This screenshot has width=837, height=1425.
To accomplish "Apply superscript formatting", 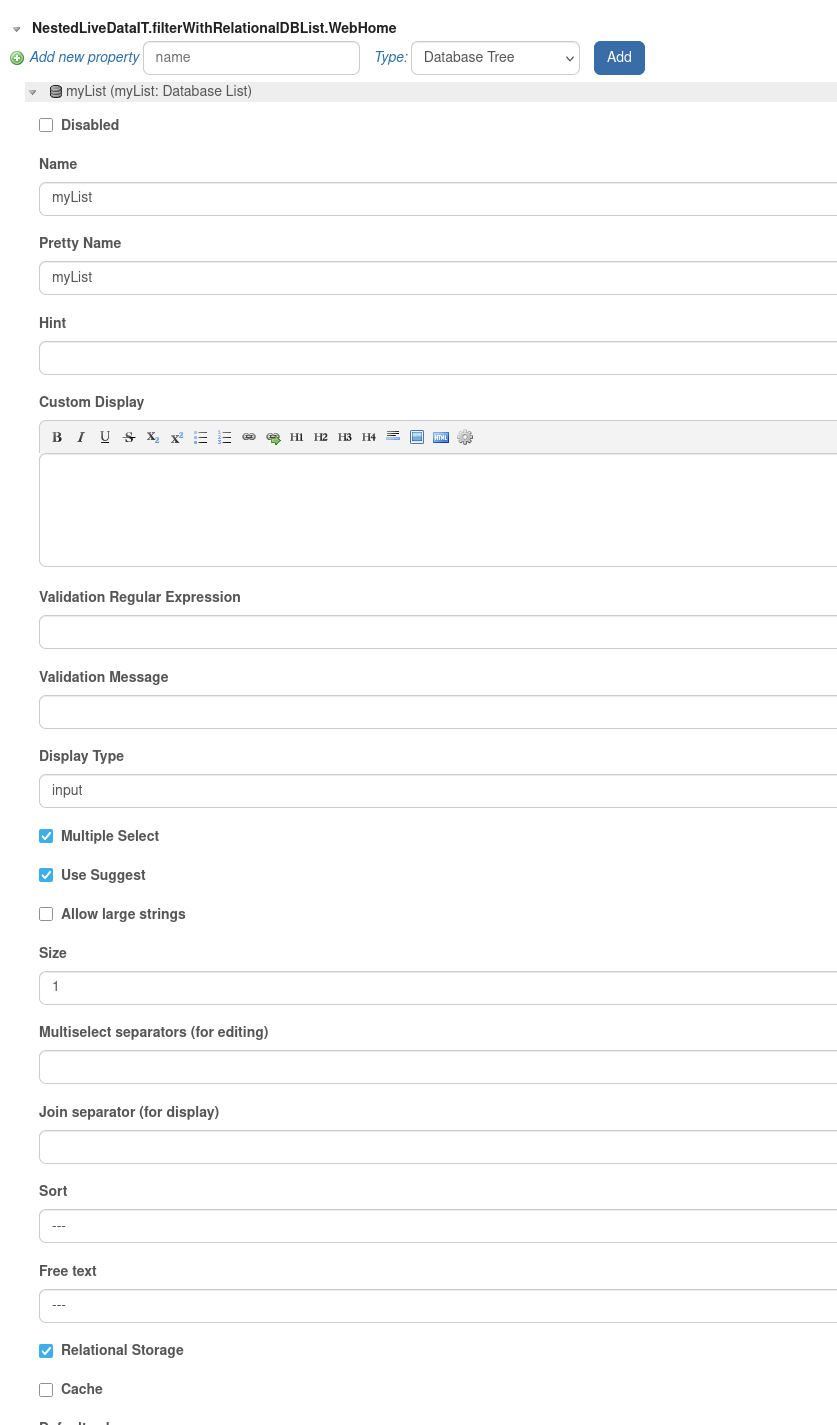I will pos(177,437).
